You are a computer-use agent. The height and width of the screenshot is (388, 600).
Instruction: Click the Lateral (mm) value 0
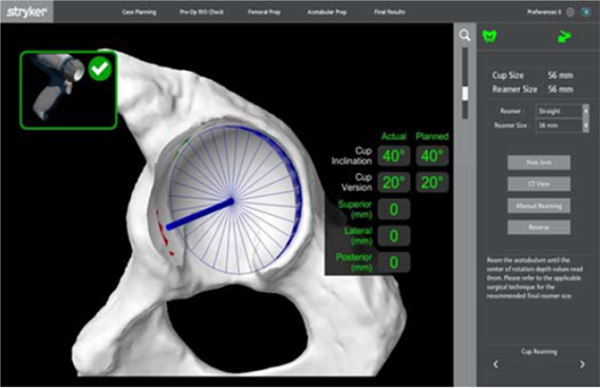click(394, 236)
